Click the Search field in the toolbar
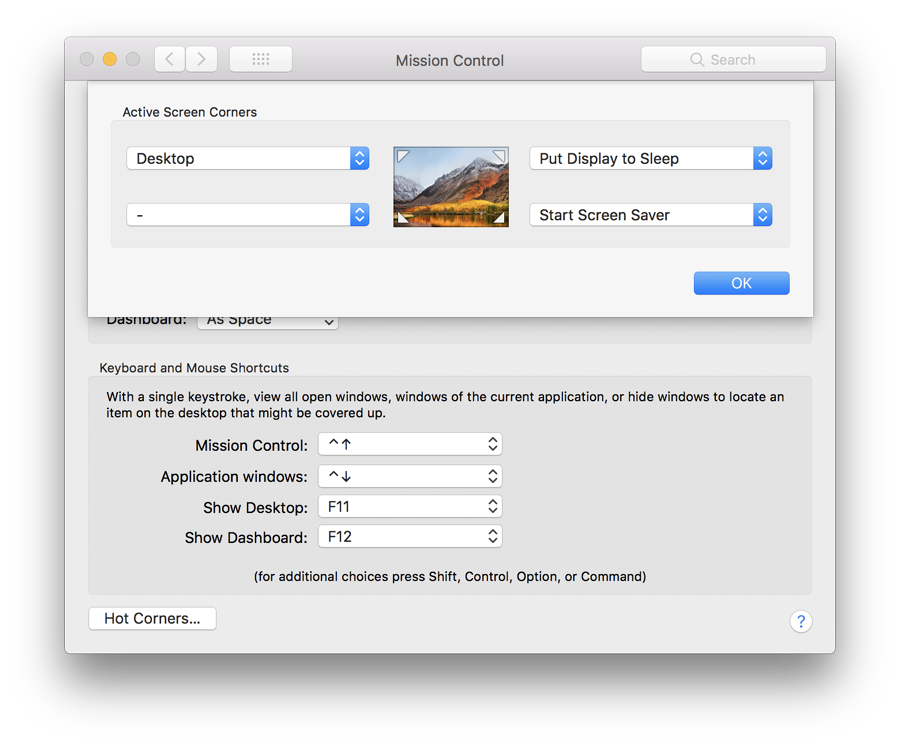The image size is (900, 746). pyautogui.click(x=734, y=59)
